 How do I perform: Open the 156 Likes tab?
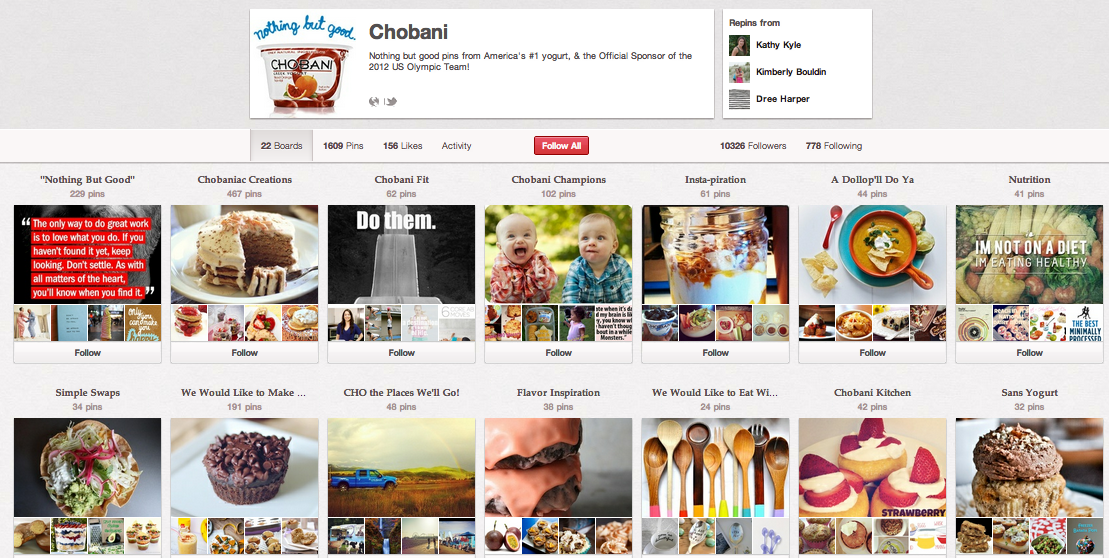[x=402, y=146]
